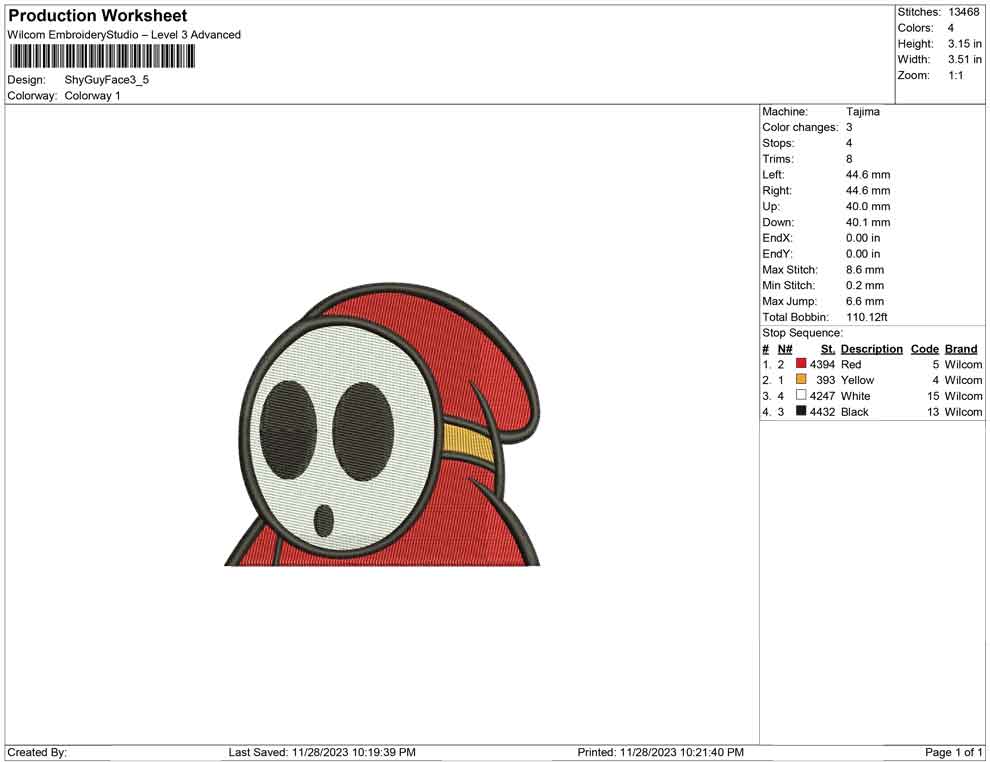Select the Code column header
Image resolution: width=990 pixels, height=762 pixels.
tap(924, 349)
